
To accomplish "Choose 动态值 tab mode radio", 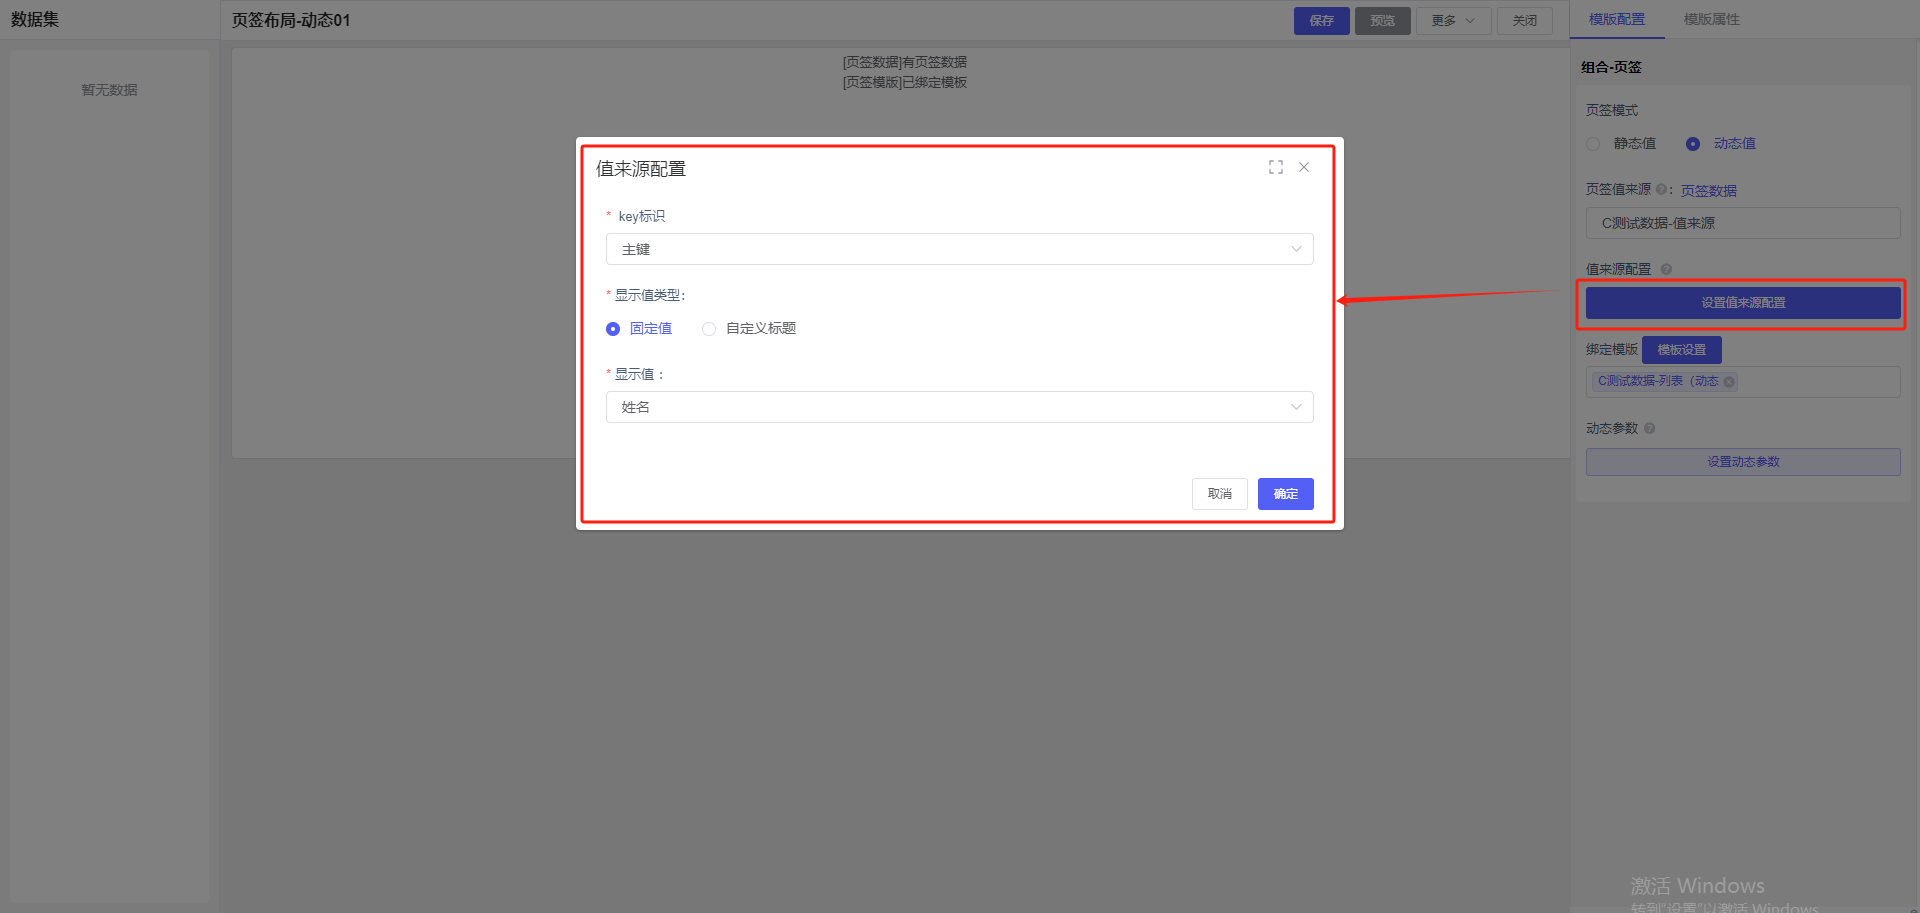I will coord(1693,144).
